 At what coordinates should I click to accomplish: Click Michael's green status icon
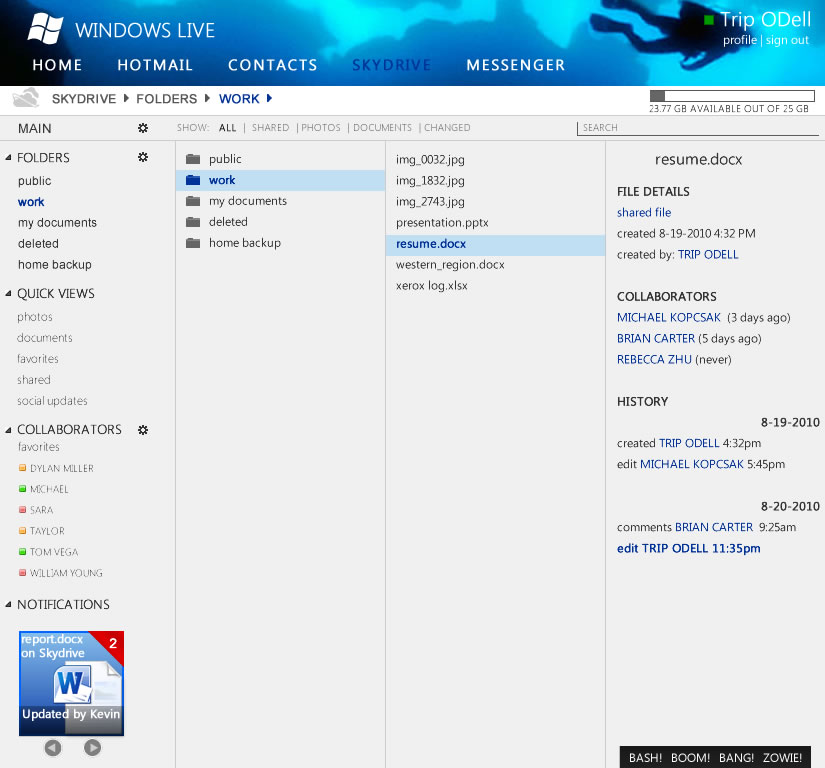point(22,489)
